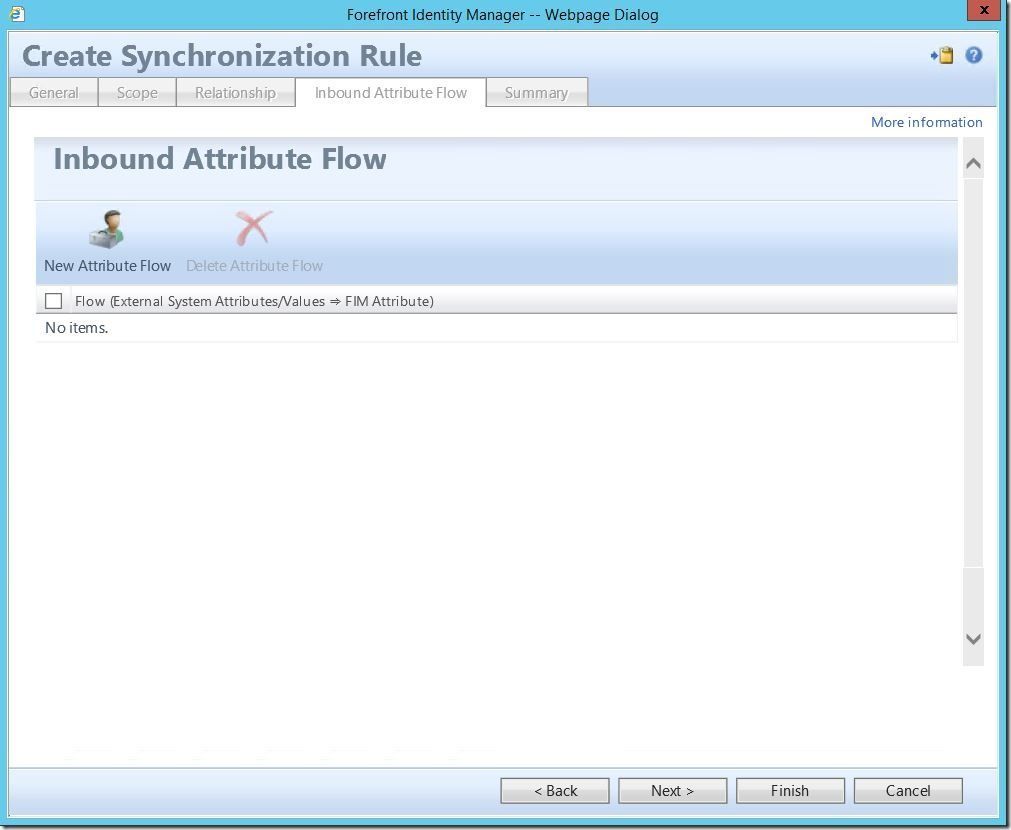Go to the Summary tab
The width and height of the screenshot is (1011, 830).
[x=536, y=92]
